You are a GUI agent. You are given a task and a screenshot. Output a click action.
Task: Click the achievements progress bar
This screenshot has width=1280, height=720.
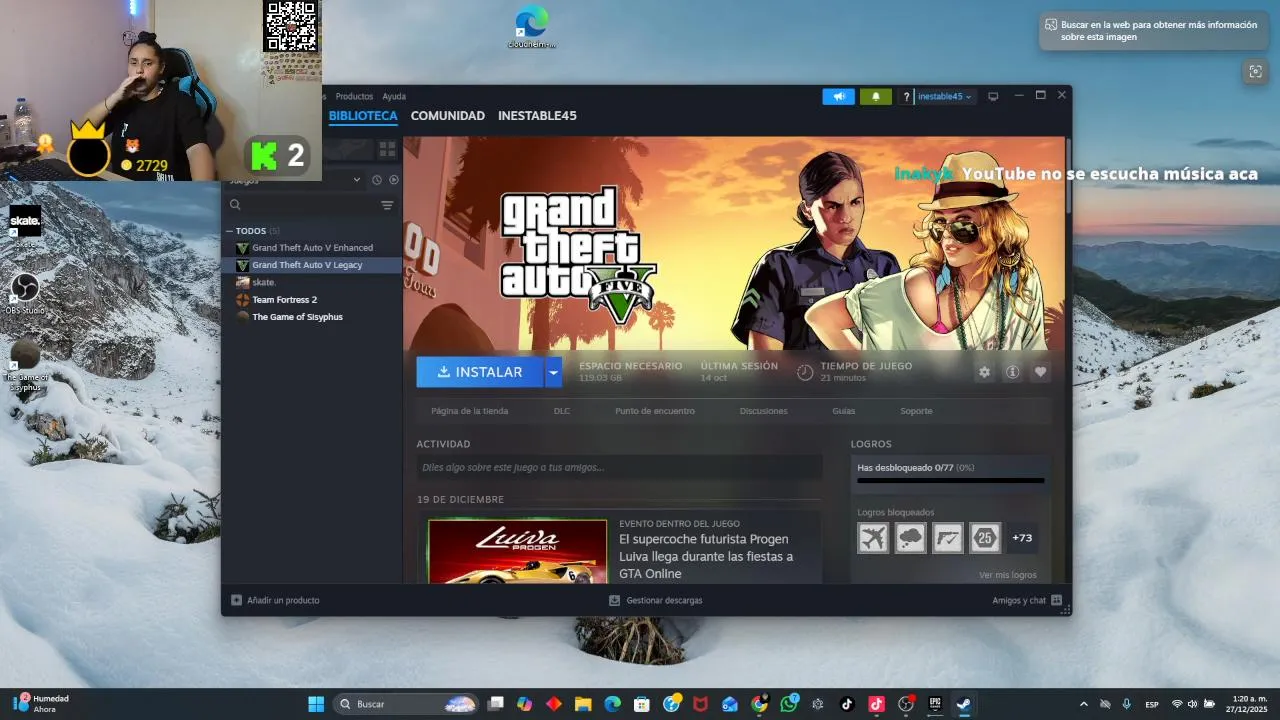(951, 481)
